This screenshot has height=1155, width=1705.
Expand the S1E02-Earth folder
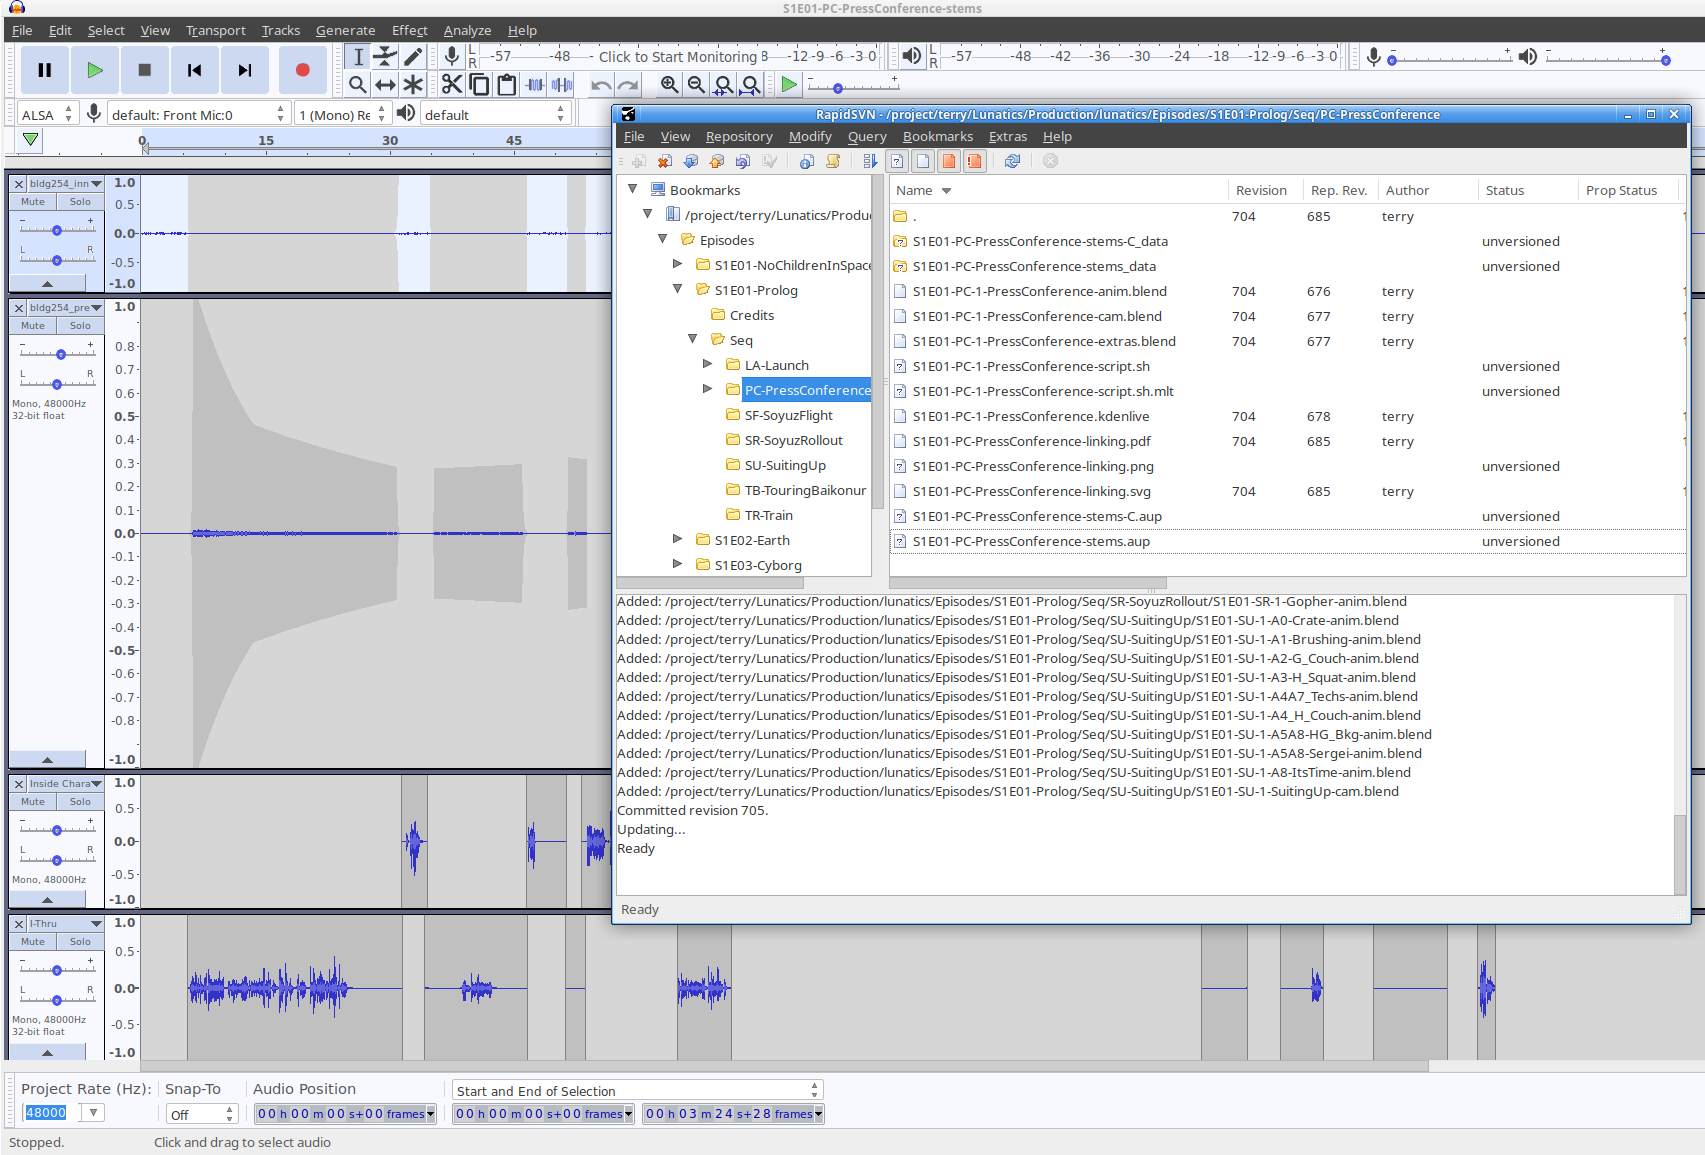[x=677, y=540]
